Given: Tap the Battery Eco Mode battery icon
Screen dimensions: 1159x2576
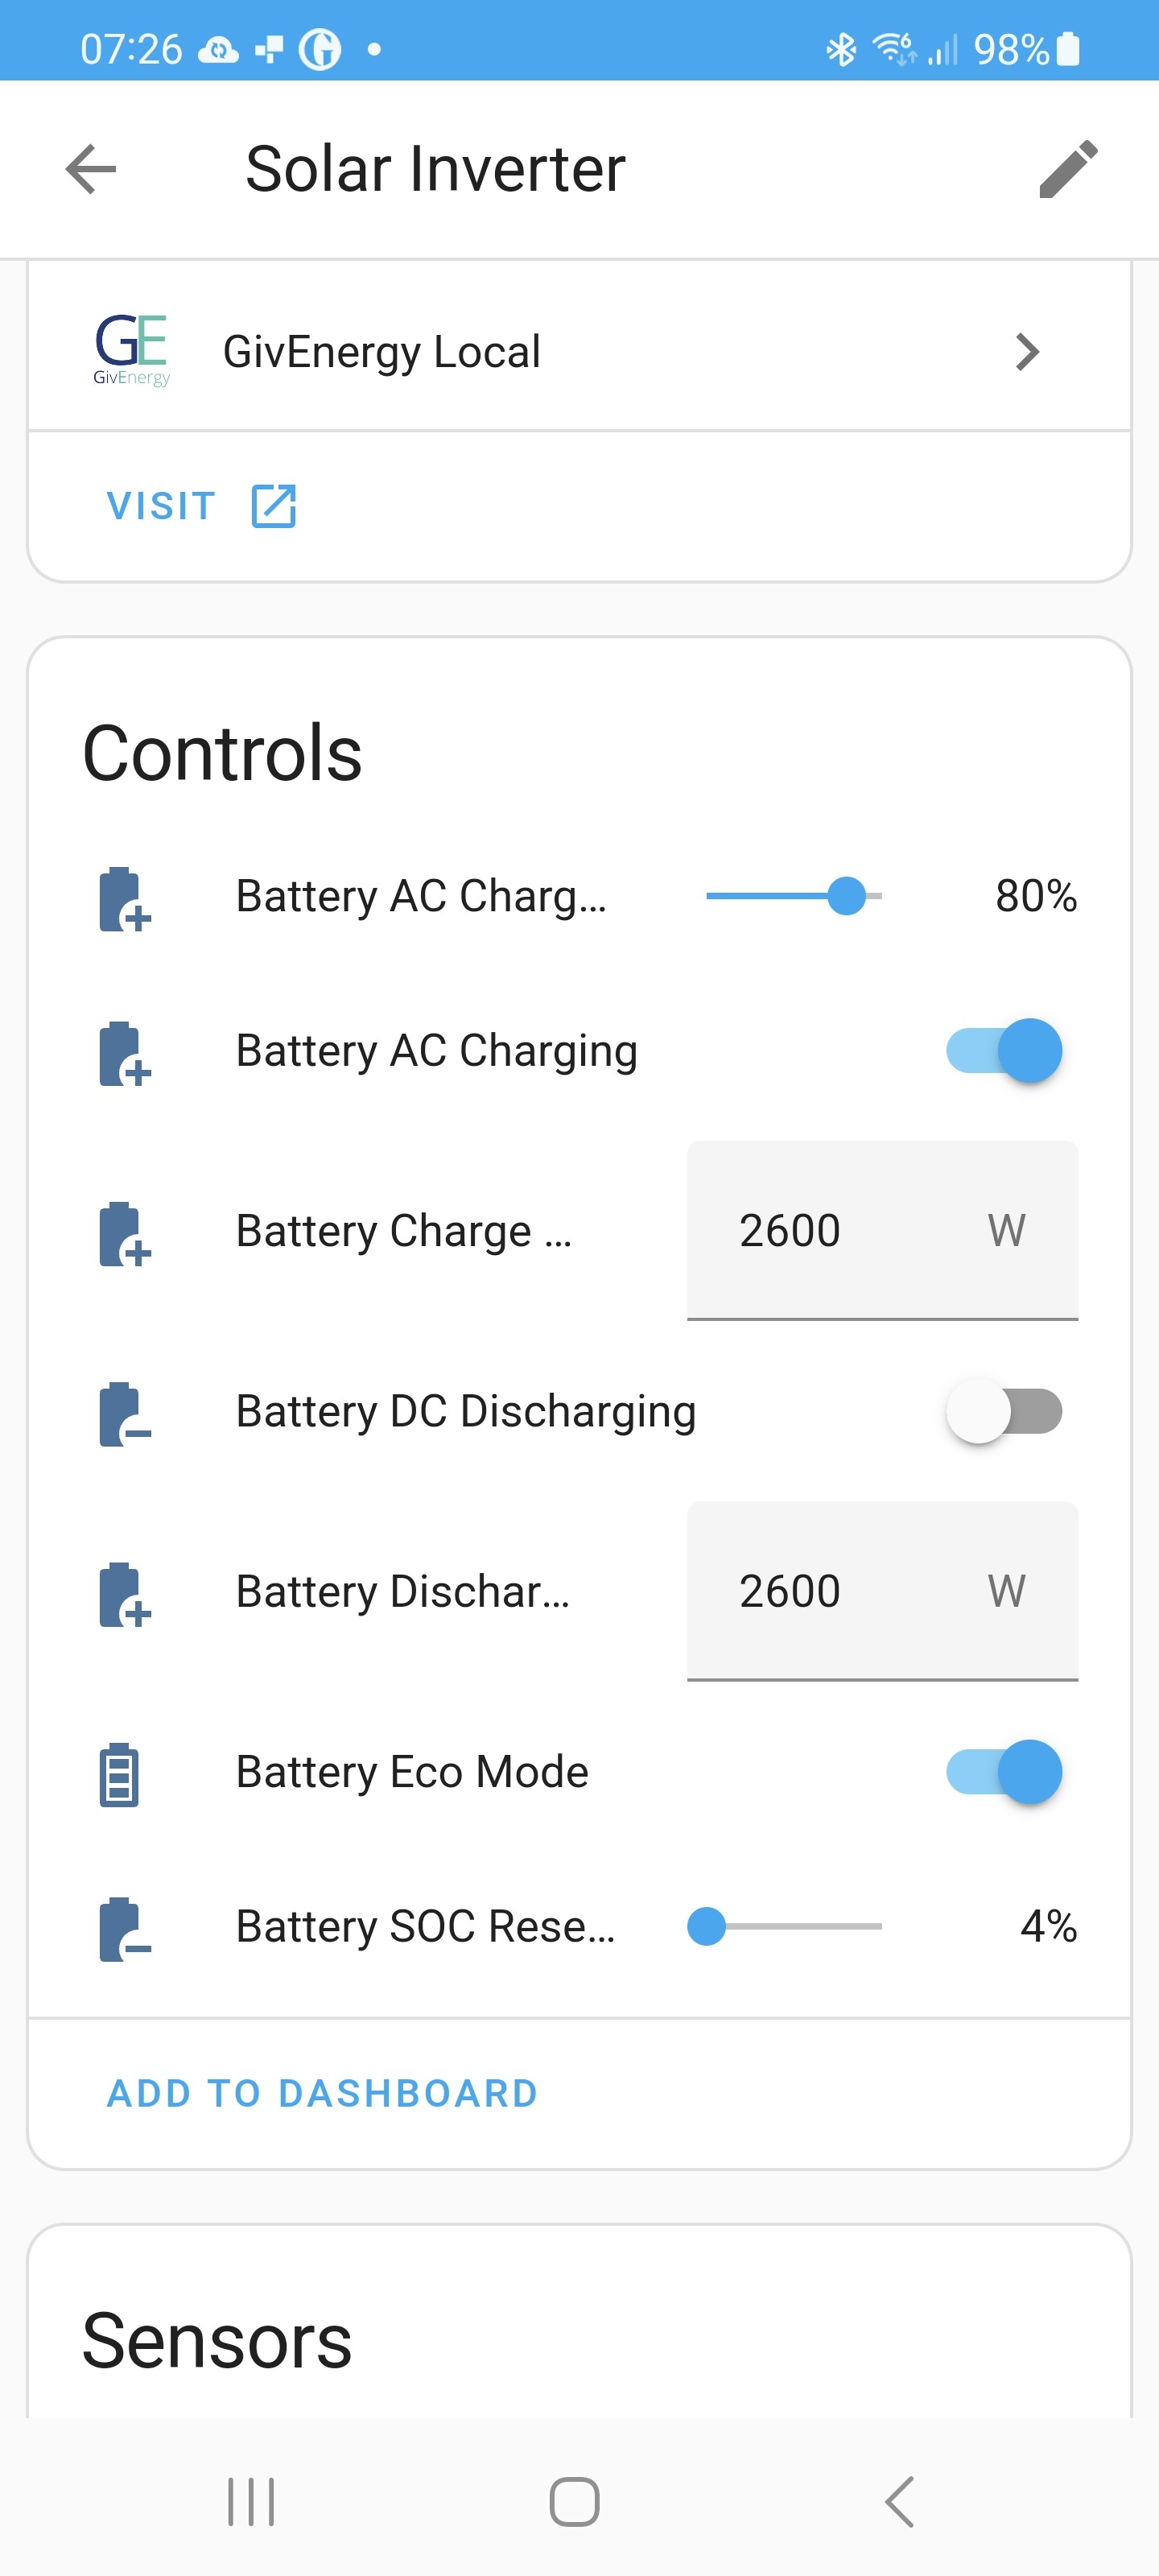Looking at the screenshot, I should 119,1773.
